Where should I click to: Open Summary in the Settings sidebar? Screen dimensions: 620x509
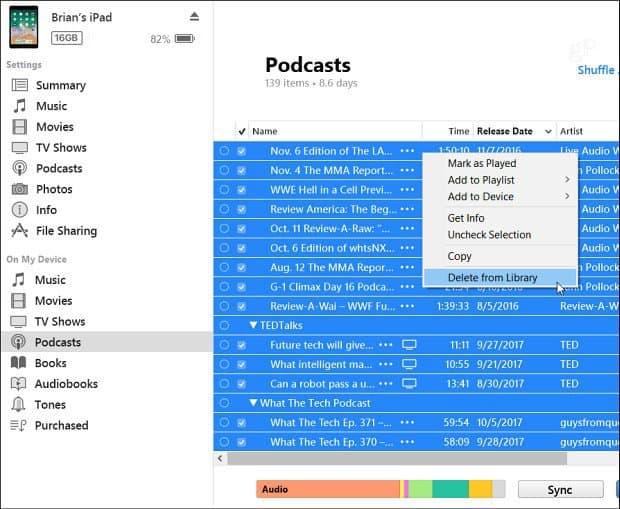pyautogui.click(x=60, y=85)
